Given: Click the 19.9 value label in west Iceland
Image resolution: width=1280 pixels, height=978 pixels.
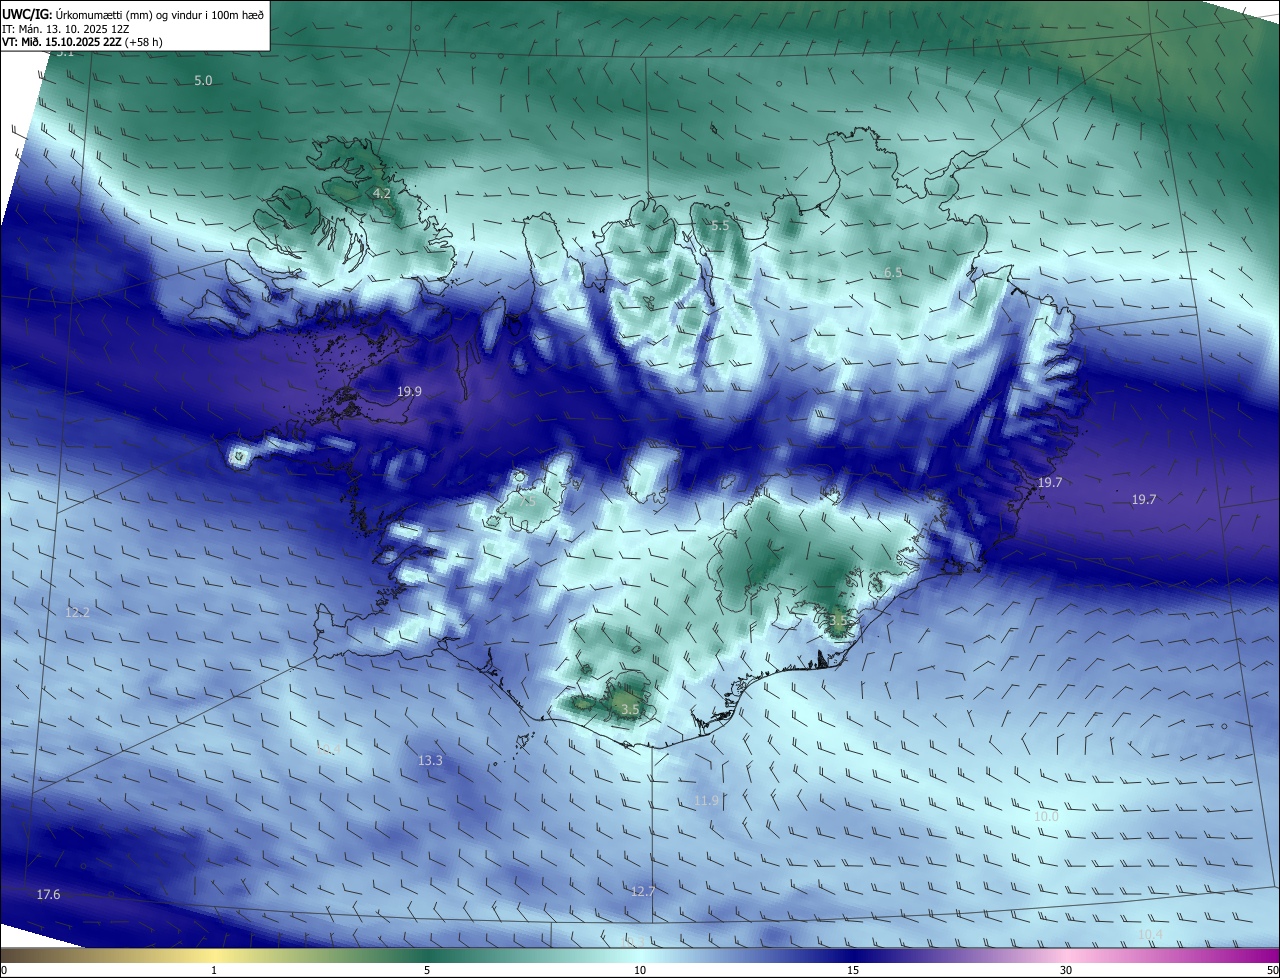Looking at the screenshot, I should 409,392.
